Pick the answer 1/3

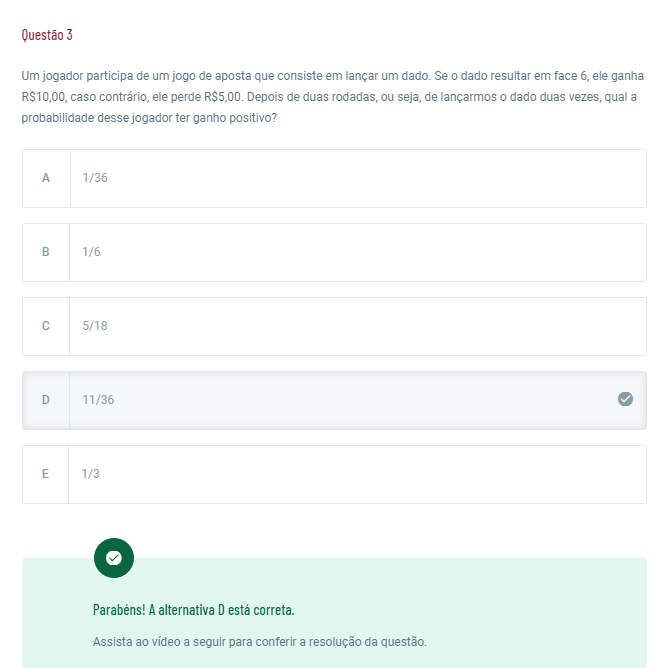coord(91,474)
